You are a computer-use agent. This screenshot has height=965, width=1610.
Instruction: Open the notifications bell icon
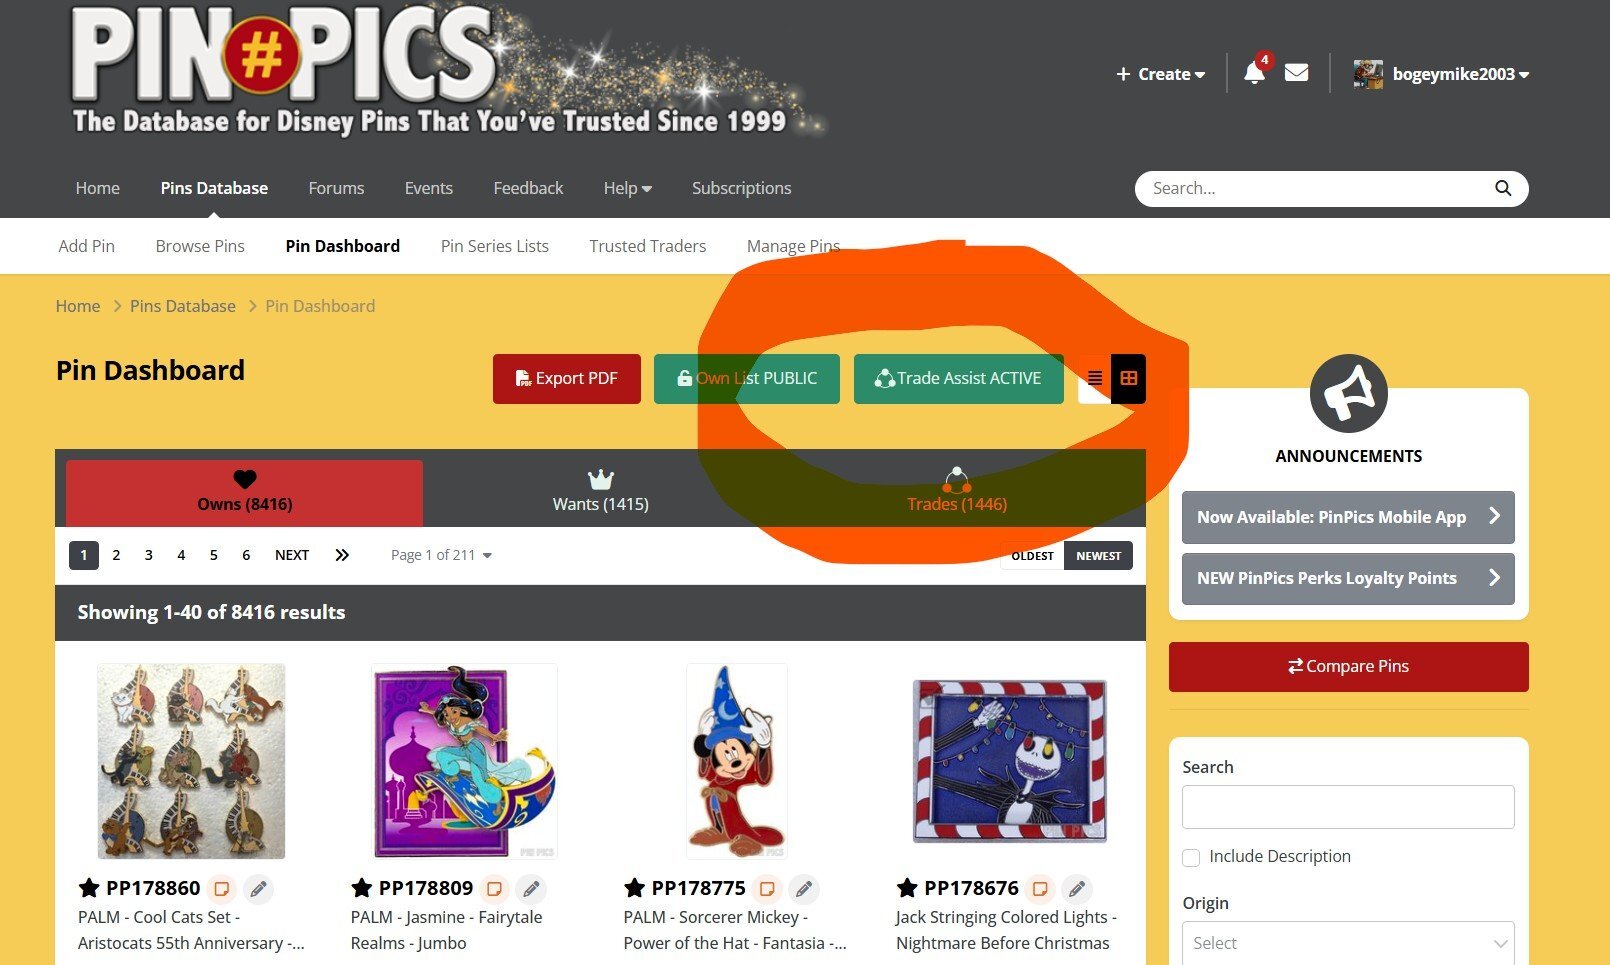(x=1254, y=73)
